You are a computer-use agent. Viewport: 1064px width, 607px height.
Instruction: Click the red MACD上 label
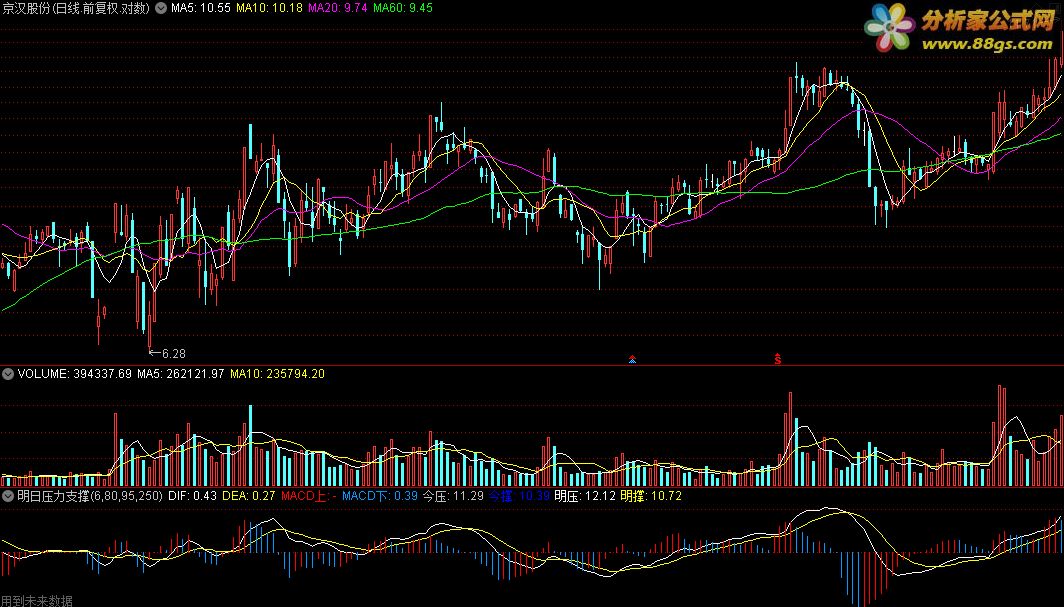pyautogui.click(x=309, y=496)
